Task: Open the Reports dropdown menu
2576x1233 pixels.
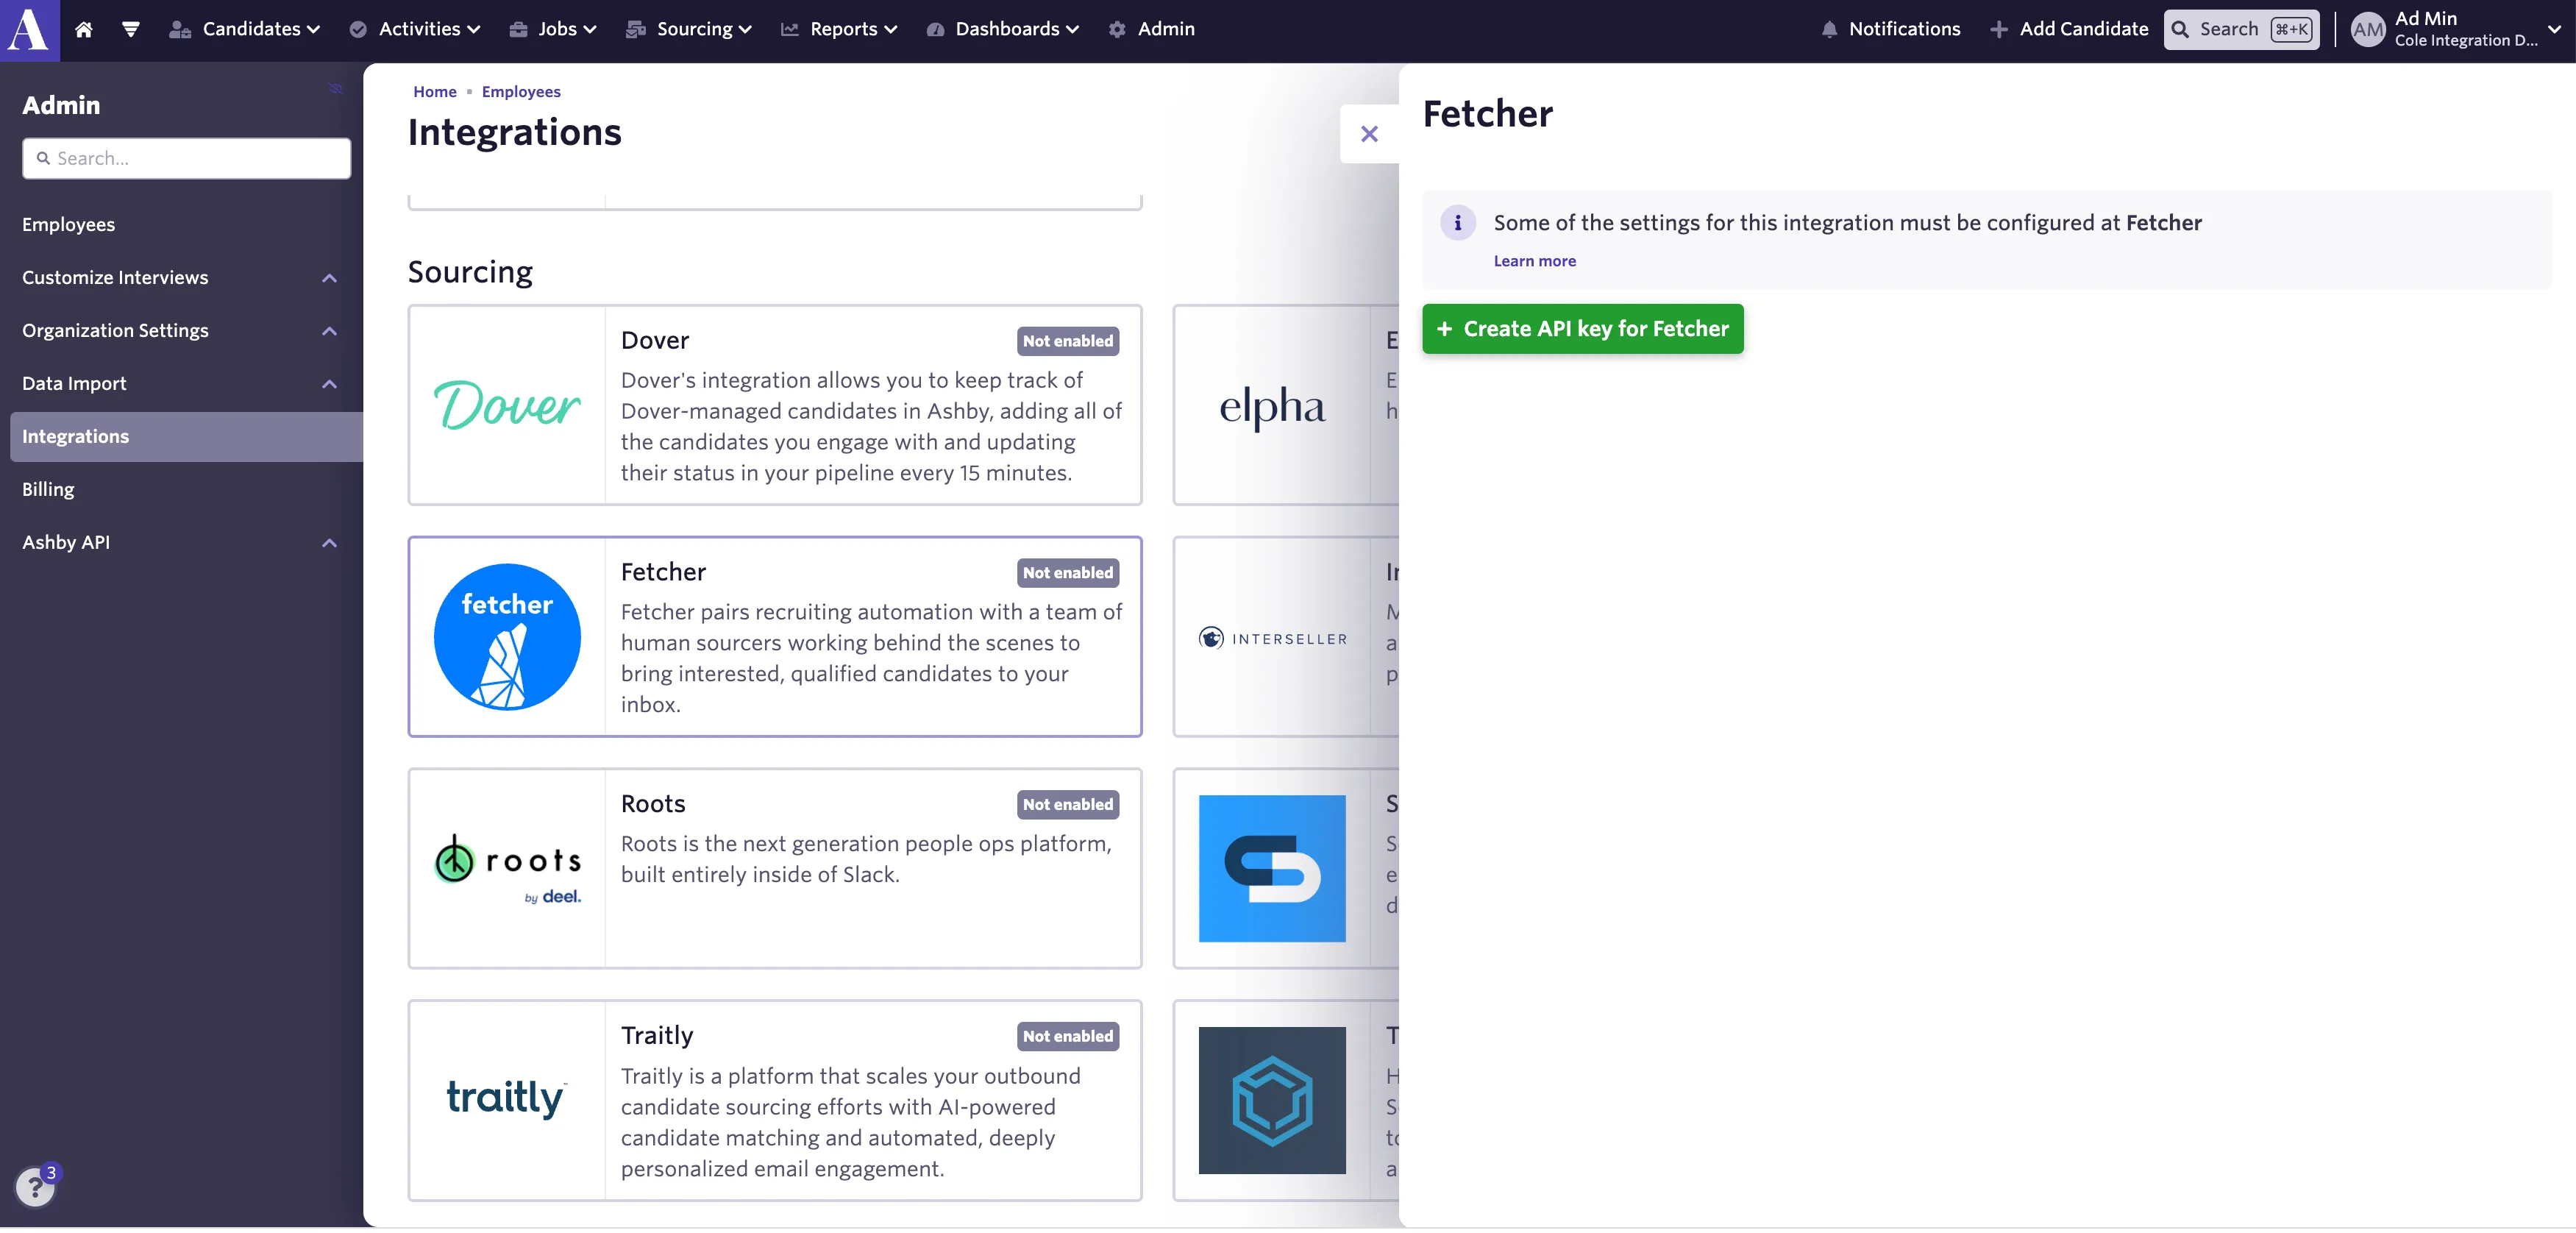Action: 839,29
